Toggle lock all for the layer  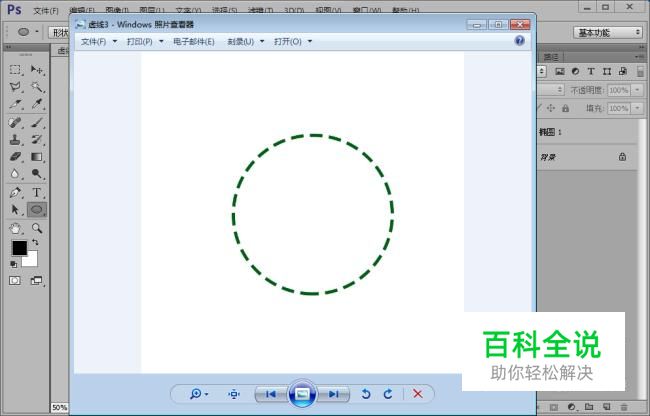[565, 108]
